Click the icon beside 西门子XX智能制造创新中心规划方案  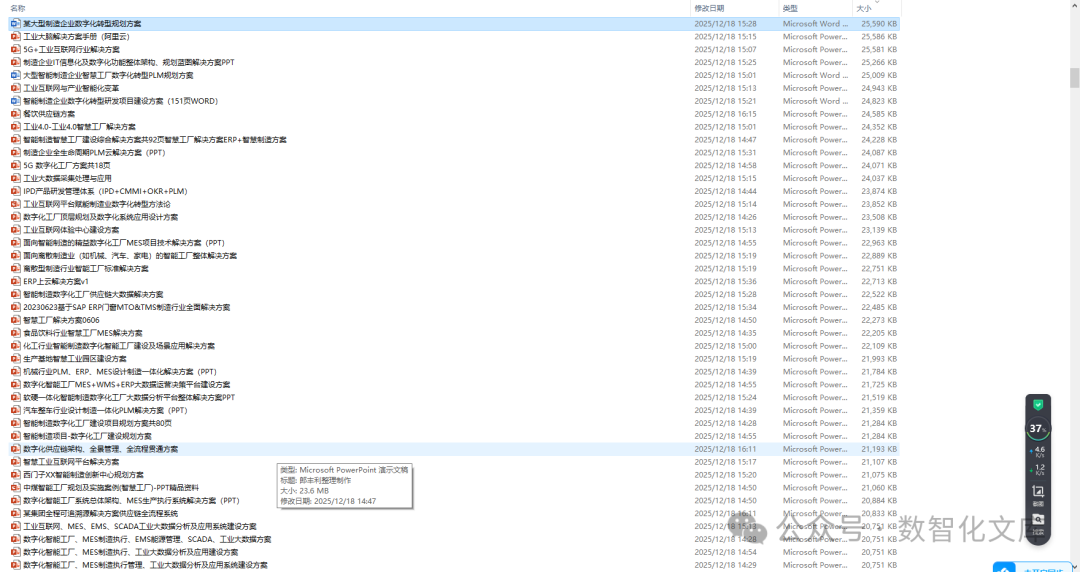[16, 475]
